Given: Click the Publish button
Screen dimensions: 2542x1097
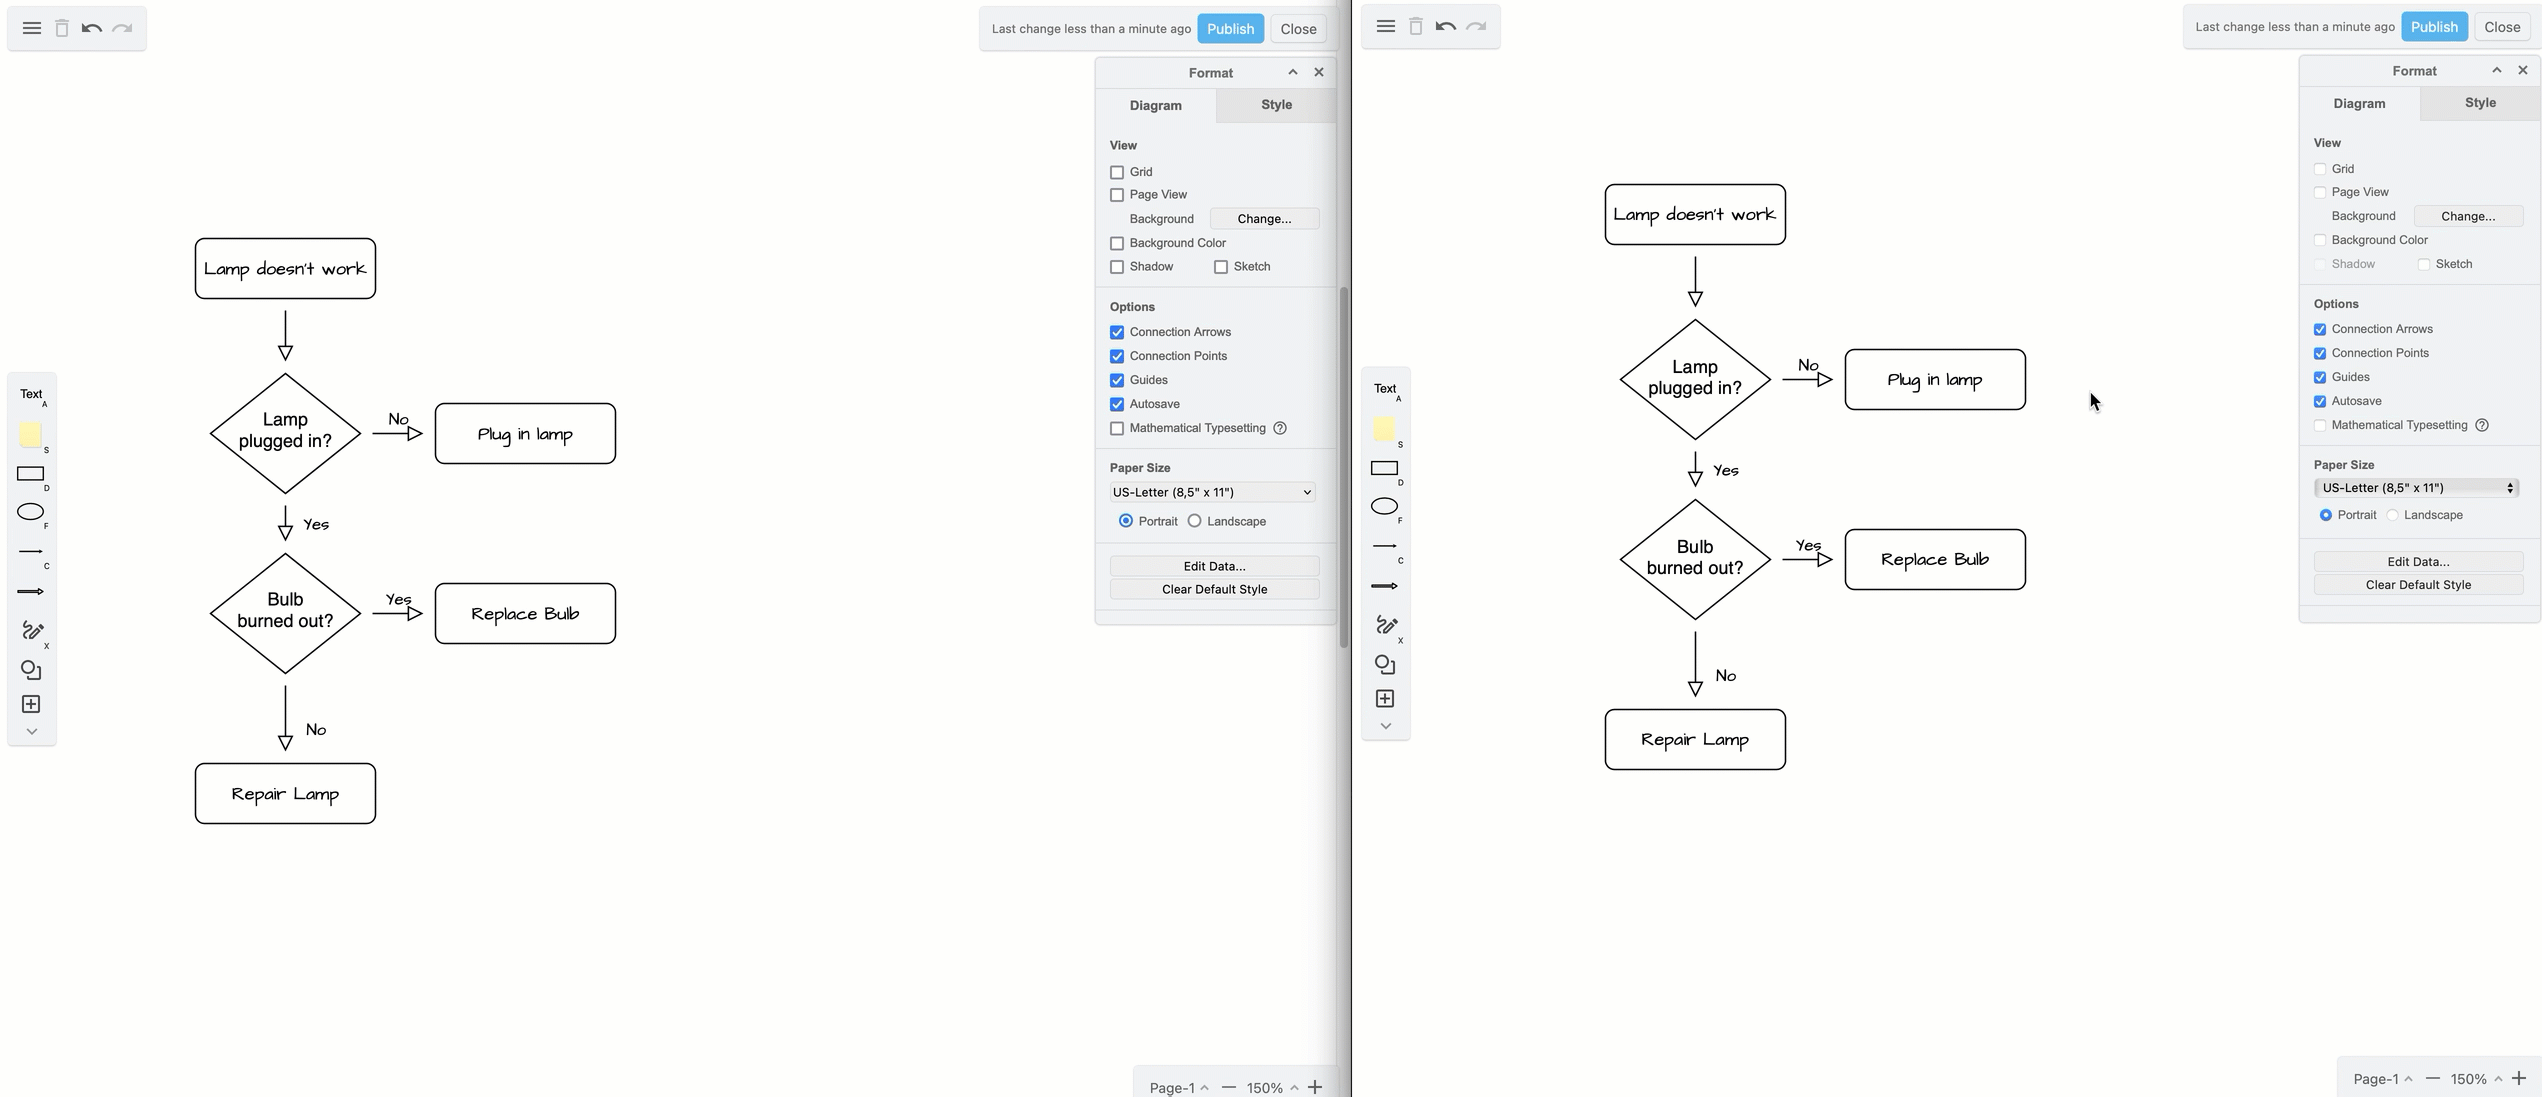Looking at the screenshot, I should [1231, 28].
